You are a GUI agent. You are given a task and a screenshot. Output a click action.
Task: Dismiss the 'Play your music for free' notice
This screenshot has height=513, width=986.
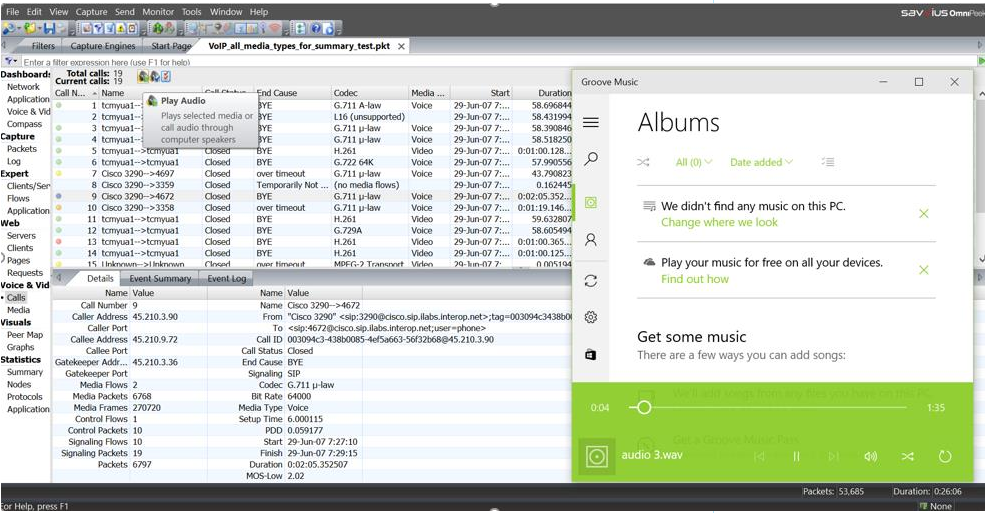(x=923, y=270)
